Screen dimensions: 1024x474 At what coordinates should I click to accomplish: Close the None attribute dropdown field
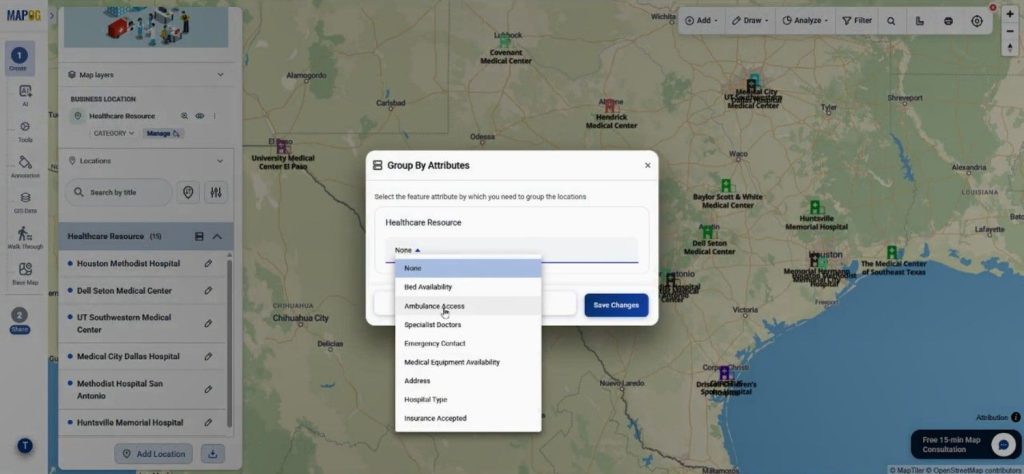pyautogui.click(x=511, y=250)
